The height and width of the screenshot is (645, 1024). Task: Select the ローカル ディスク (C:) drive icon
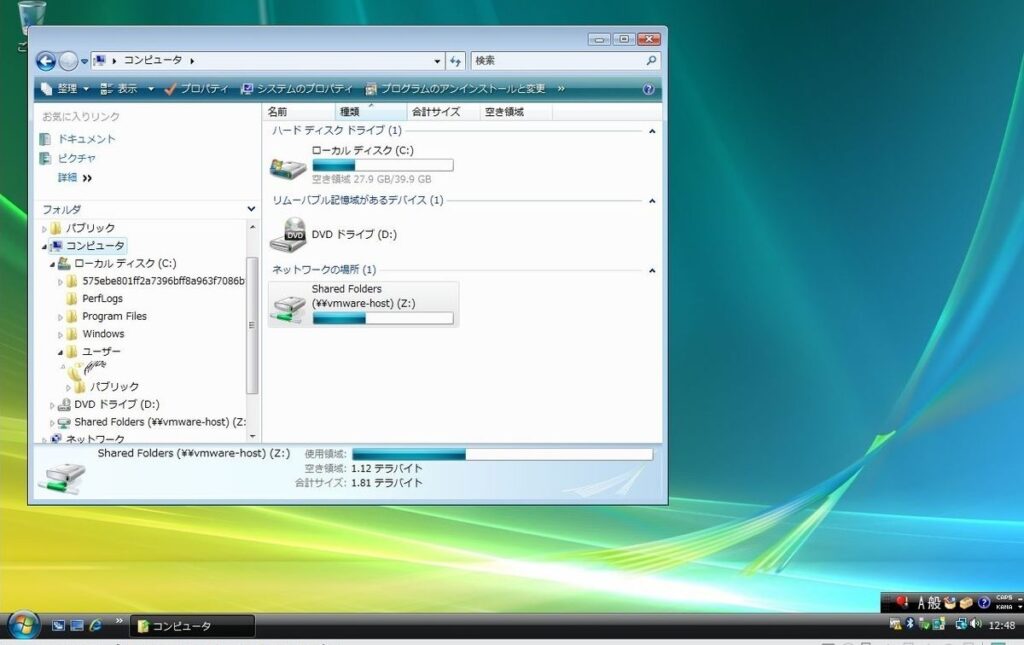click(x=288, y=168)
